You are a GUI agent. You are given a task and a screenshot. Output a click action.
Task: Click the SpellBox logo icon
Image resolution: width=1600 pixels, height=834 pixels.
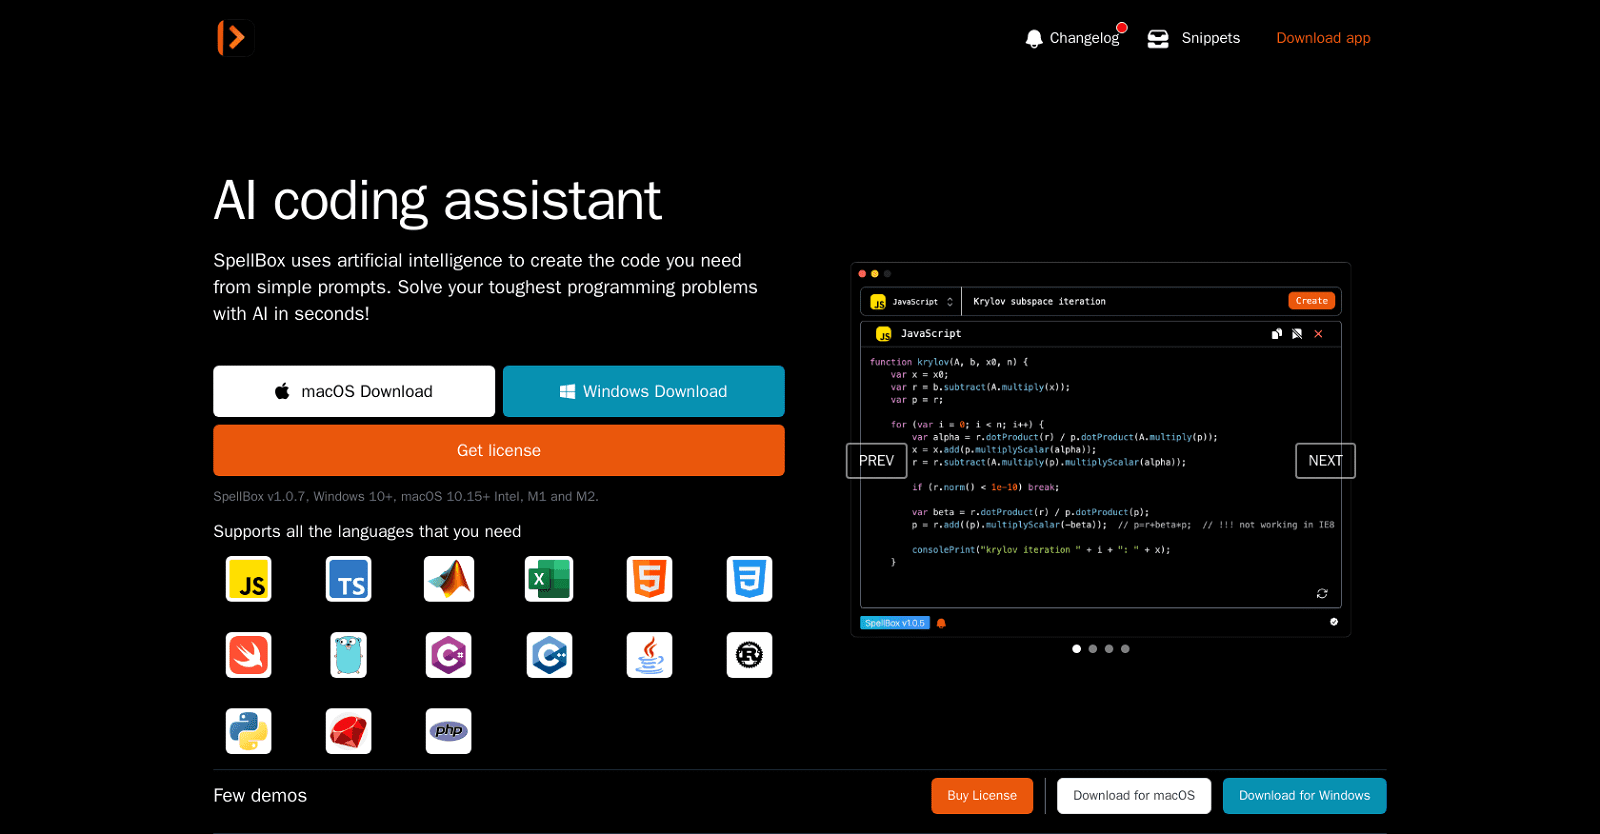click(235, 38)
